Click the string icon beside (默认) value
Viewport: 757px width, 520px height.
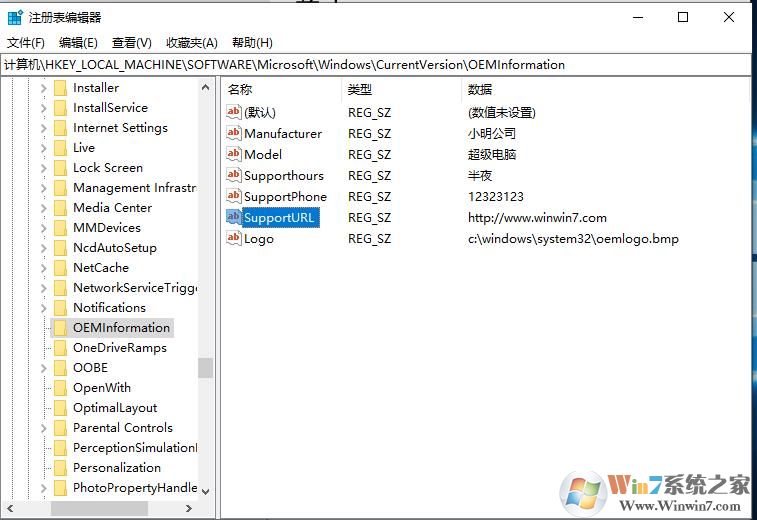[234, 112]
